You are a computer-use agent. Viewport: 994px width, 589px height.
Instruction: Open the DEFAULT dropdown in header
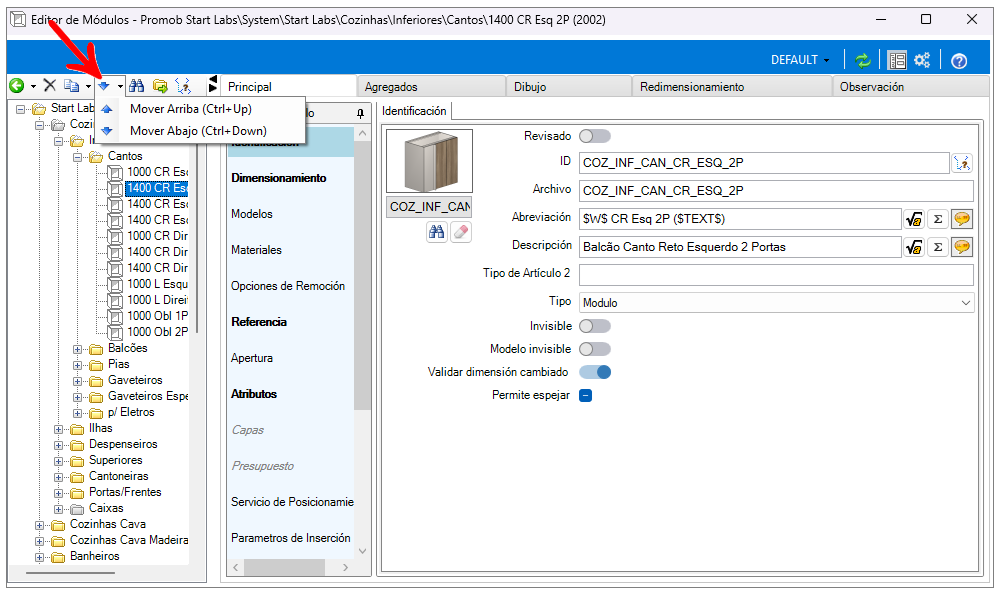[800, 60]
